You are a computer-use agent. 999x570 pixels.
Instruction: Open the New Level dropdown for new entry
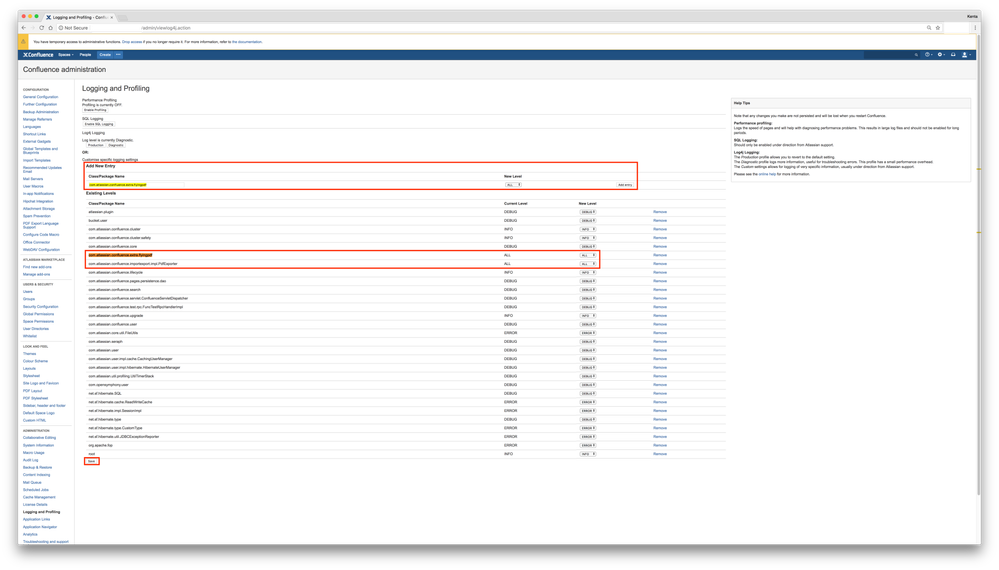tap(514, 185)
